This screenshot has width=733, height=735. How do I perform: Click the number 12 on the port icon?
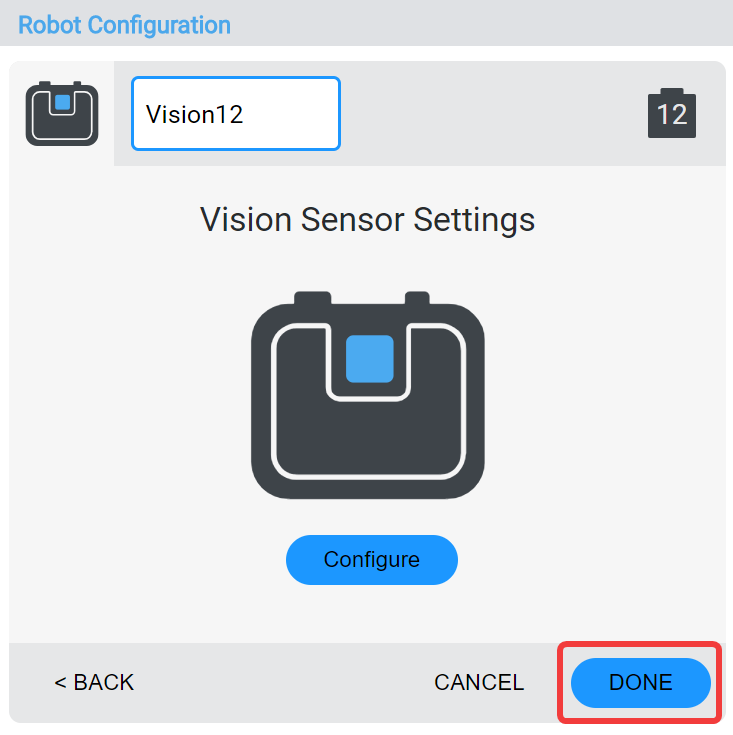point(672,115)
